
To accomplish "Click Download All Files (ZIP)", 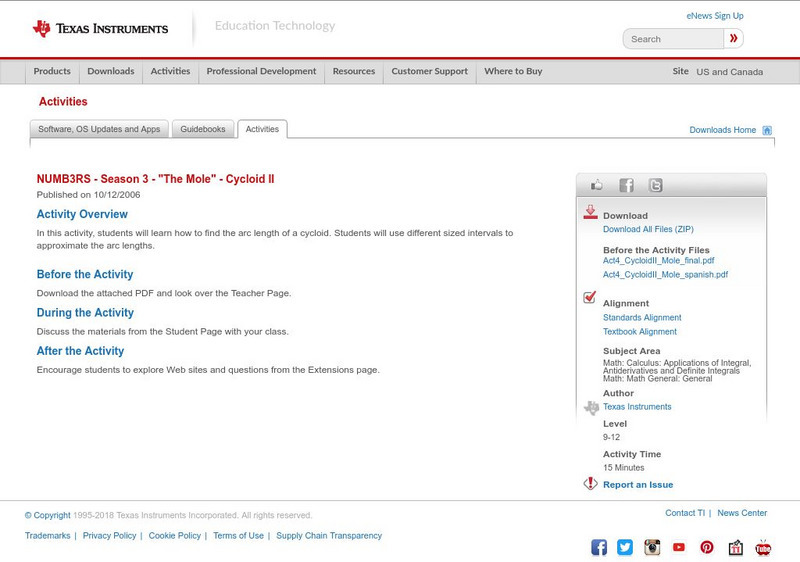I will 648,229.
